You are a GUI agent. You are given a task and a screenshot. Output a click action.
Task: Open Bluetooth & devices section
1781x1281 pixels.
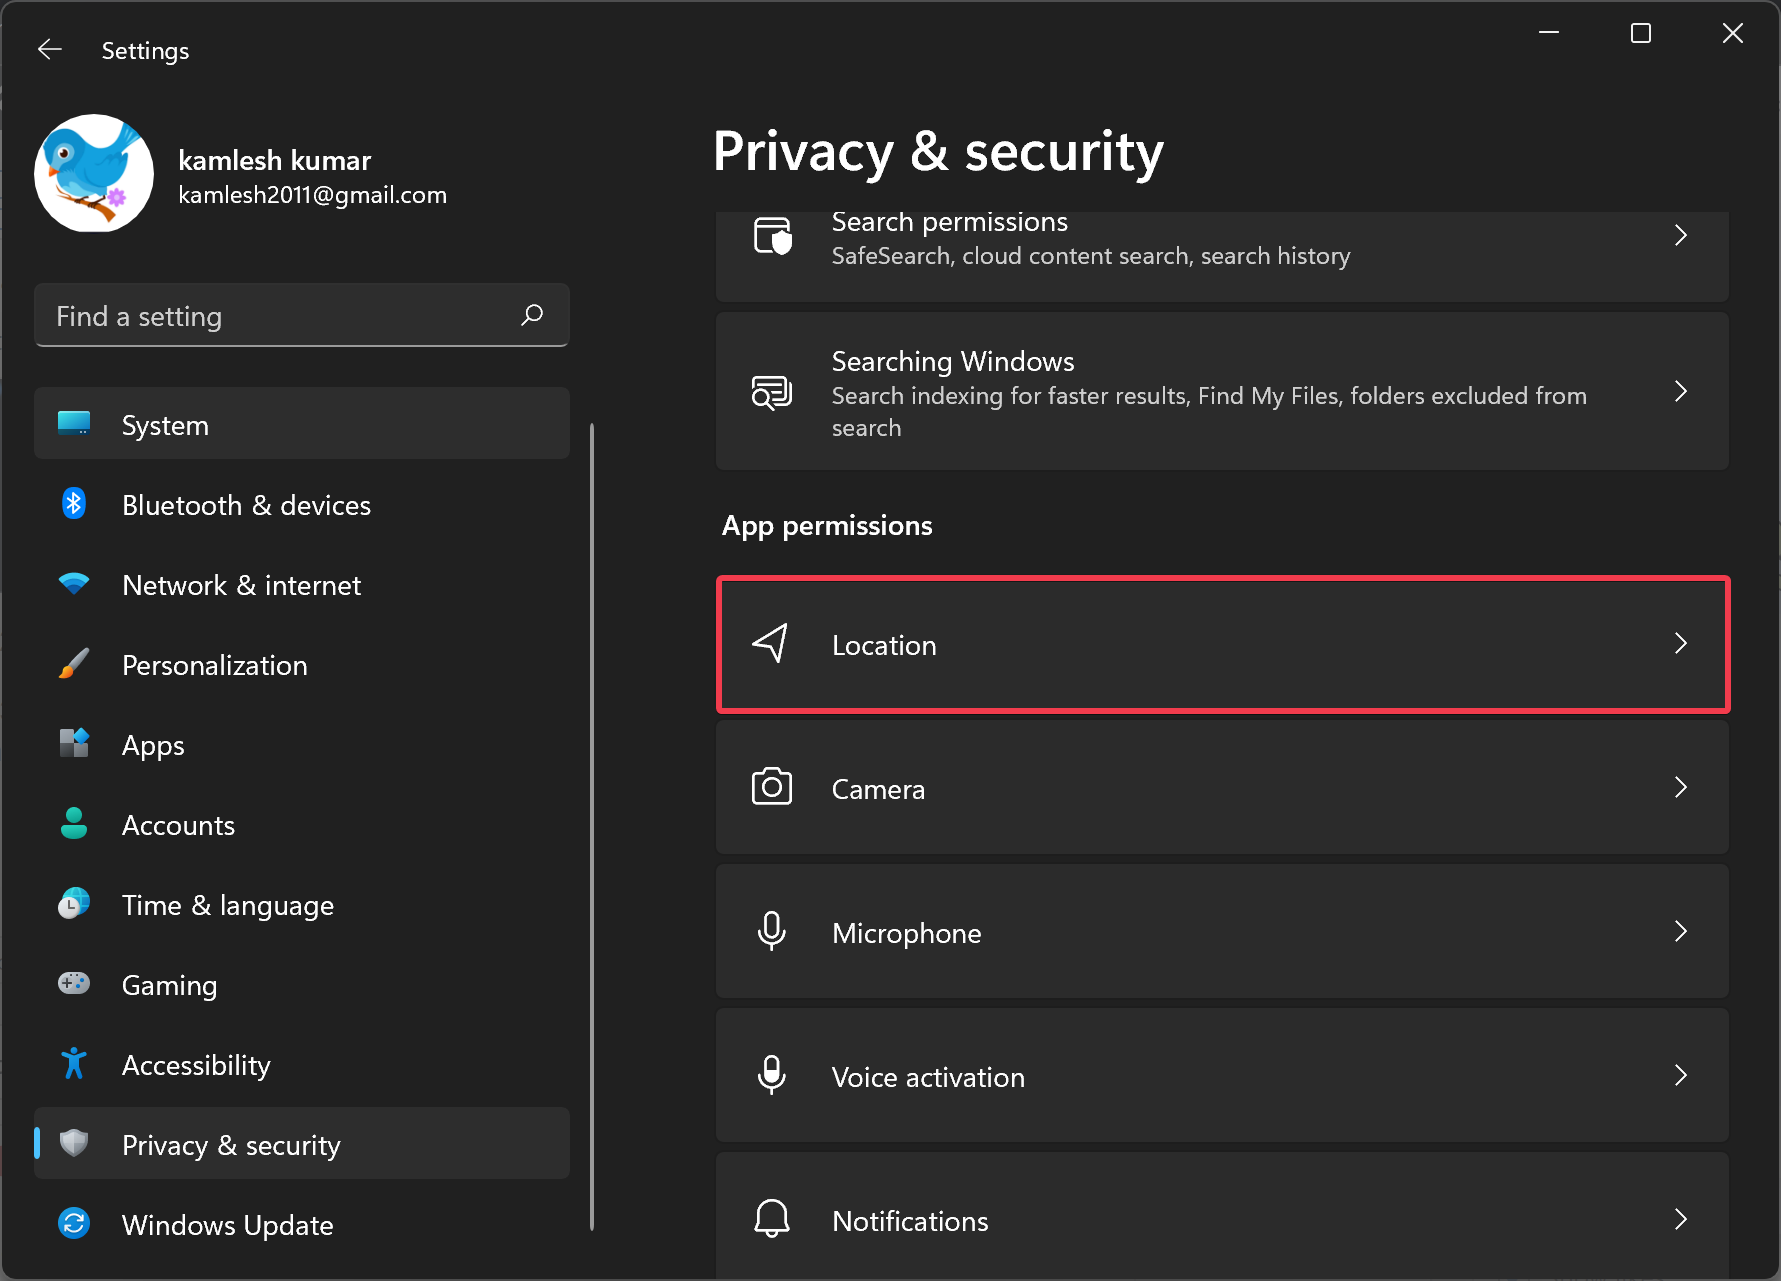click(x=302, y=504)
